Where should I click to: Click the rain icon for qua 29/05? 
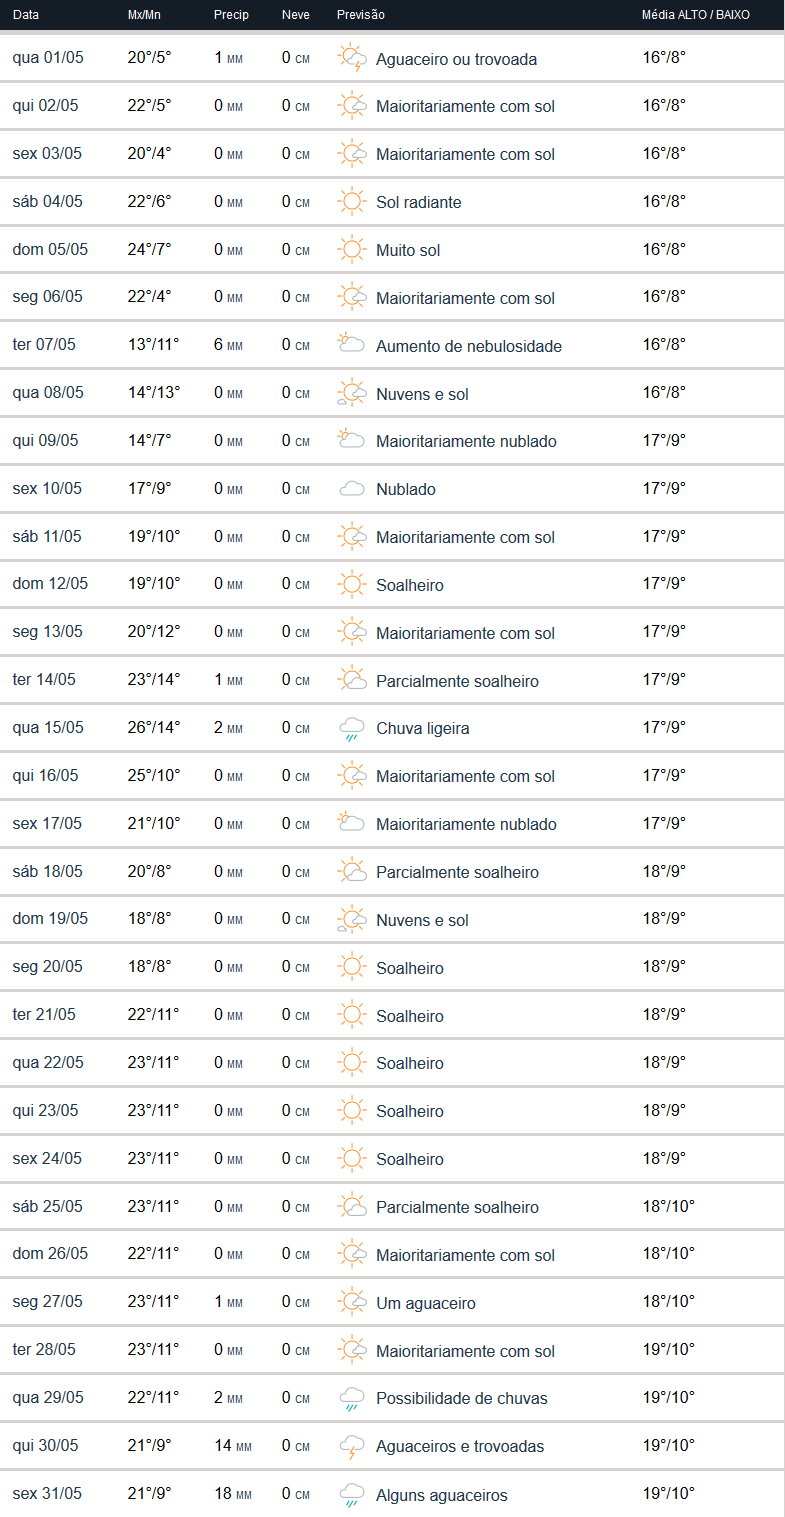tap(351, 1398)
